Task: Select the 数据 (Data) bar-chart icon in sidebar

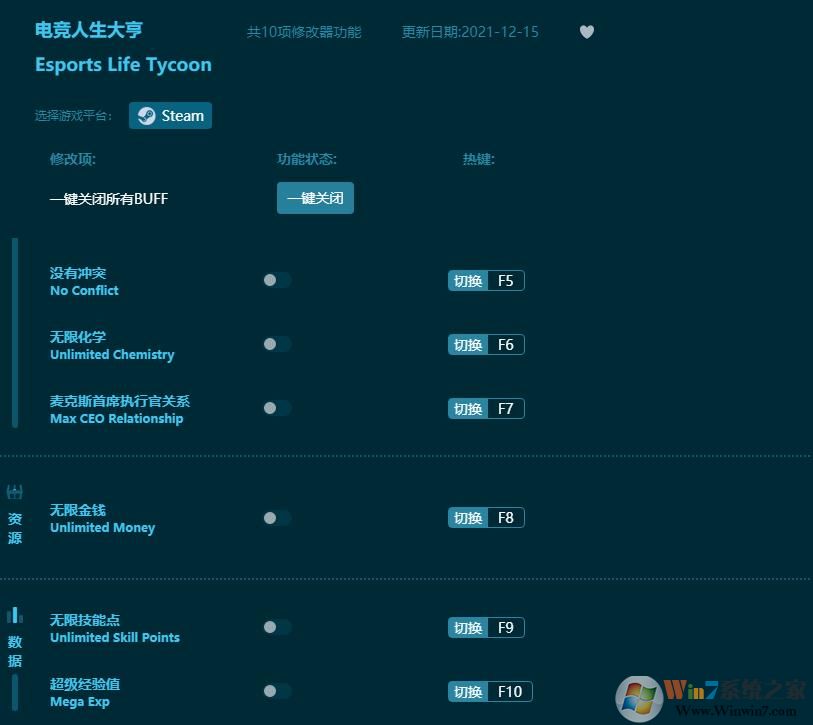Action: [14, 613]
